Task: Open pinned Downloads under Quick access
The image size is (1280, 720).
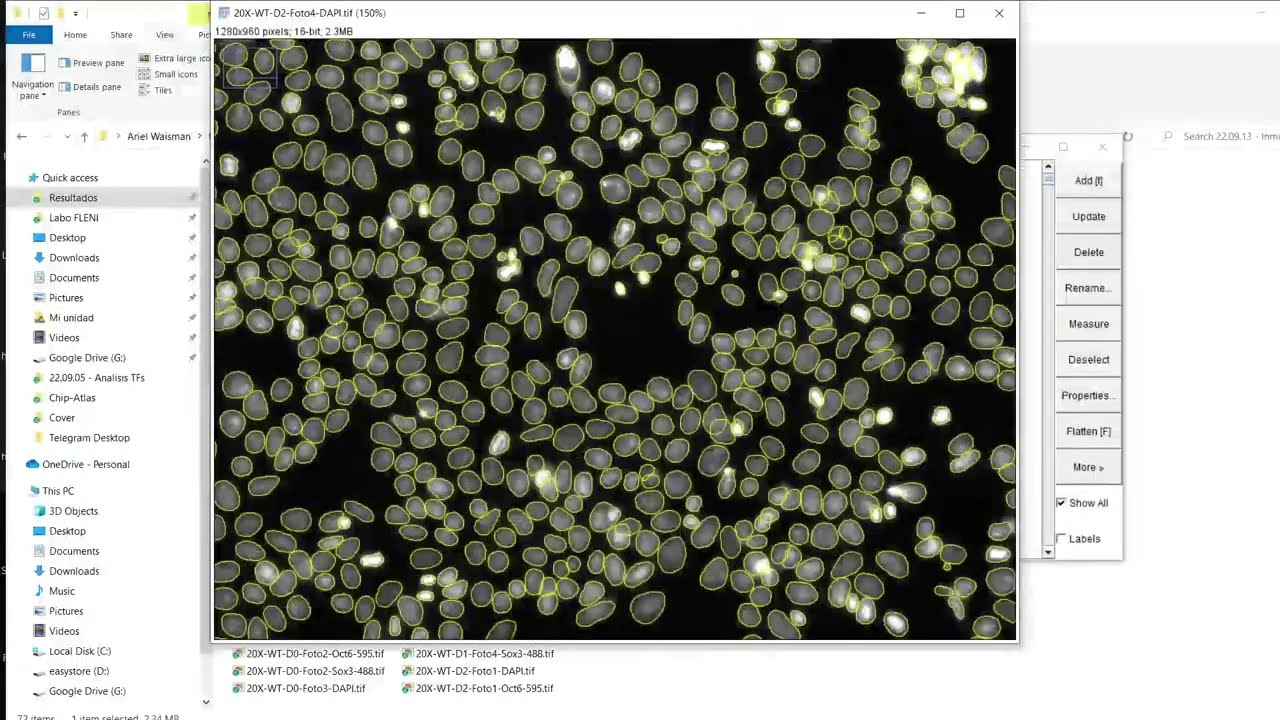Action: [x=74, y=258]
